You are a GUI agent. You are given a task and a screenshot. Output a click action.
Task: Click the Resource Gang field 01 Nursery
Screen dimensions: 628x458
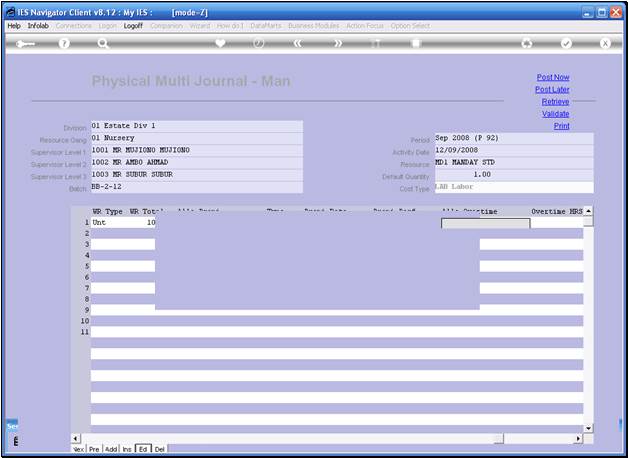(x=197, y=138)
